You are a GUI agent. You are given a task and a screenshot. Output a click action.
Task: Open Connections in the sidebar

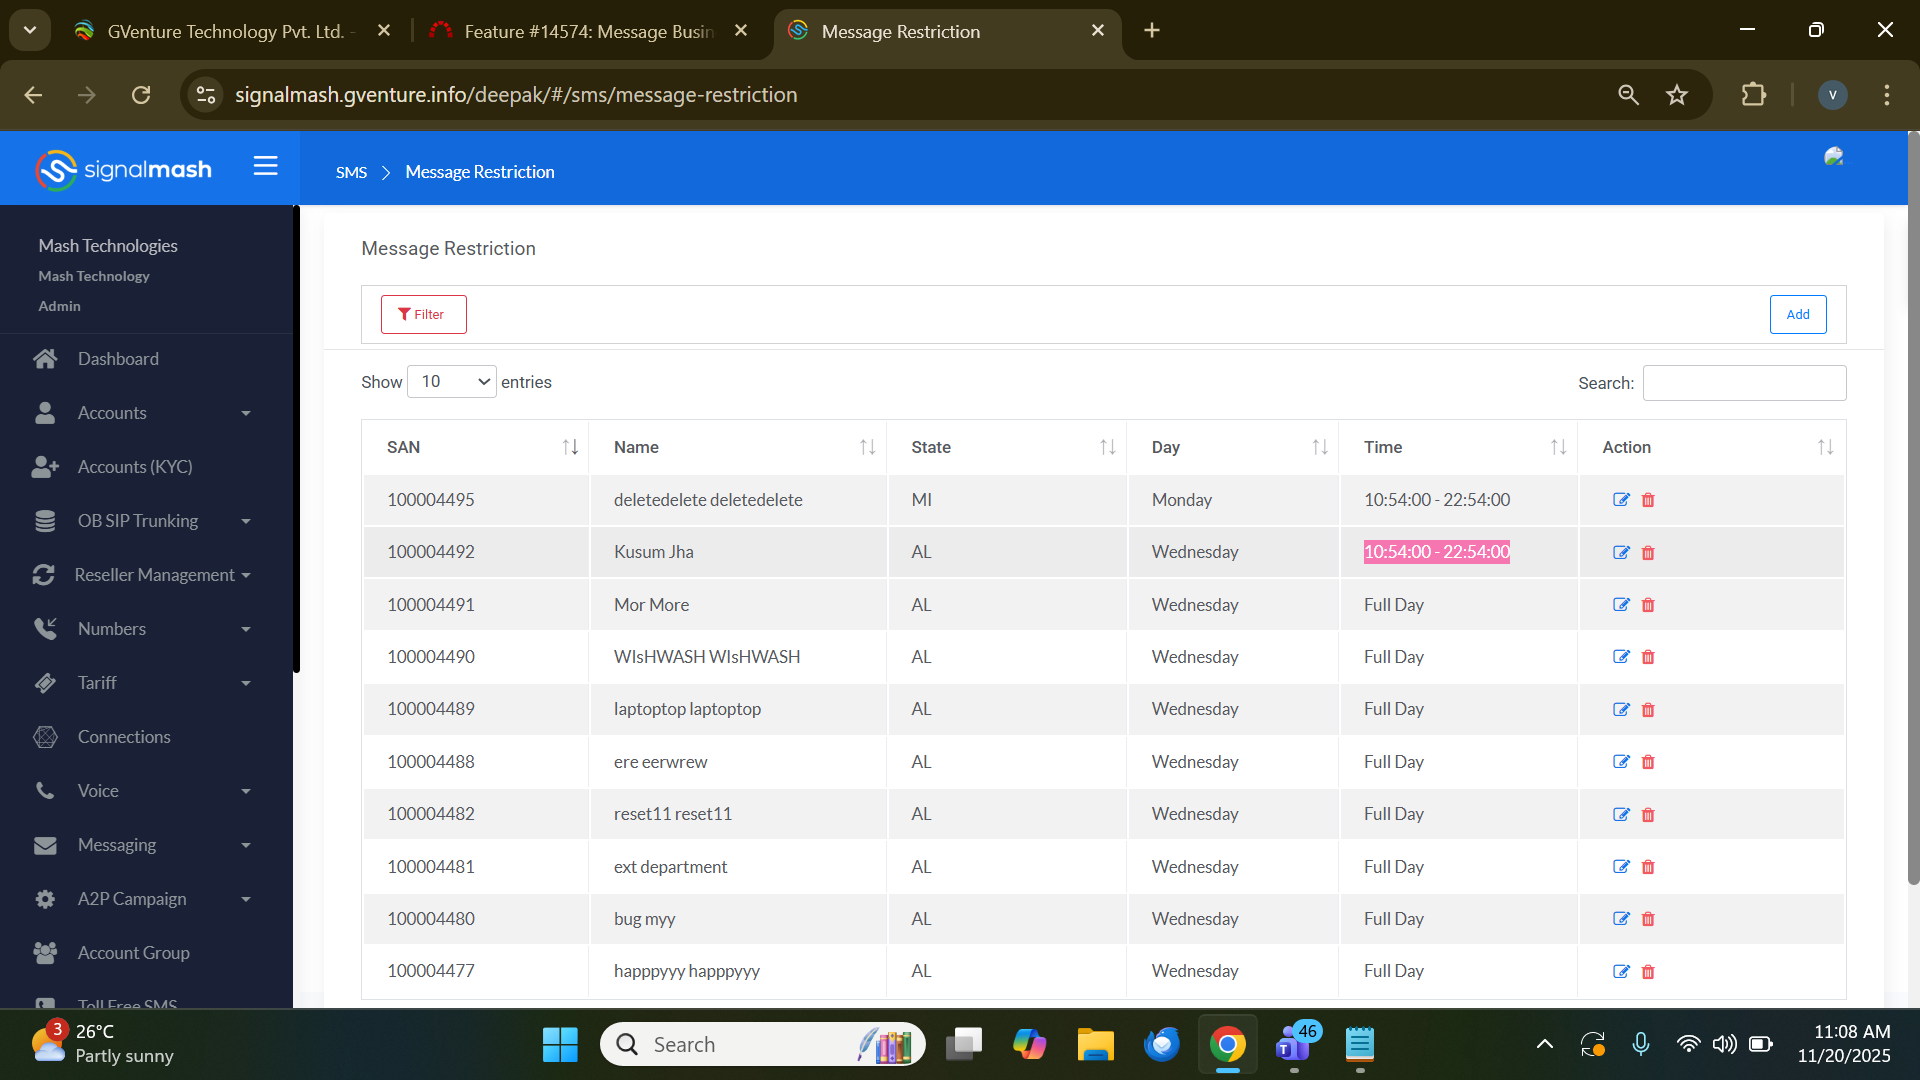pyautogui.click(x=124, y=737)
